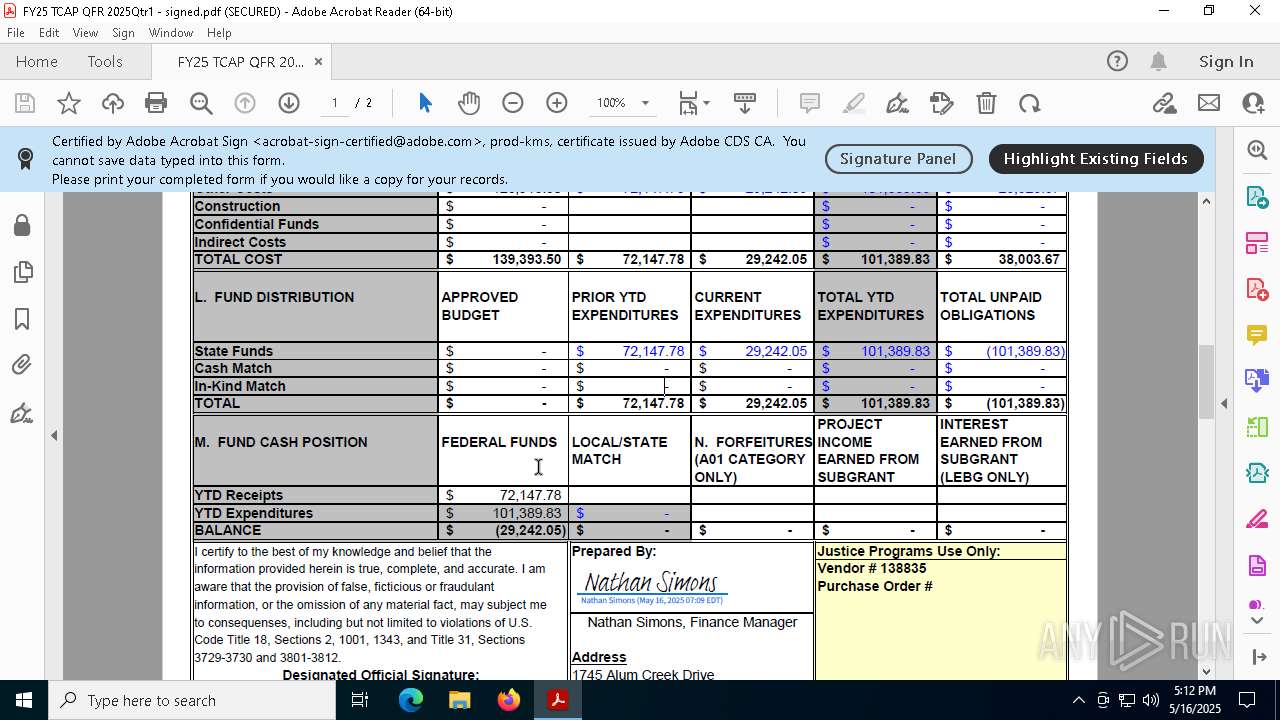Zoom out with the minus icon
Viewport: 1280px width, 720px height.
click(x=513, y=103)
